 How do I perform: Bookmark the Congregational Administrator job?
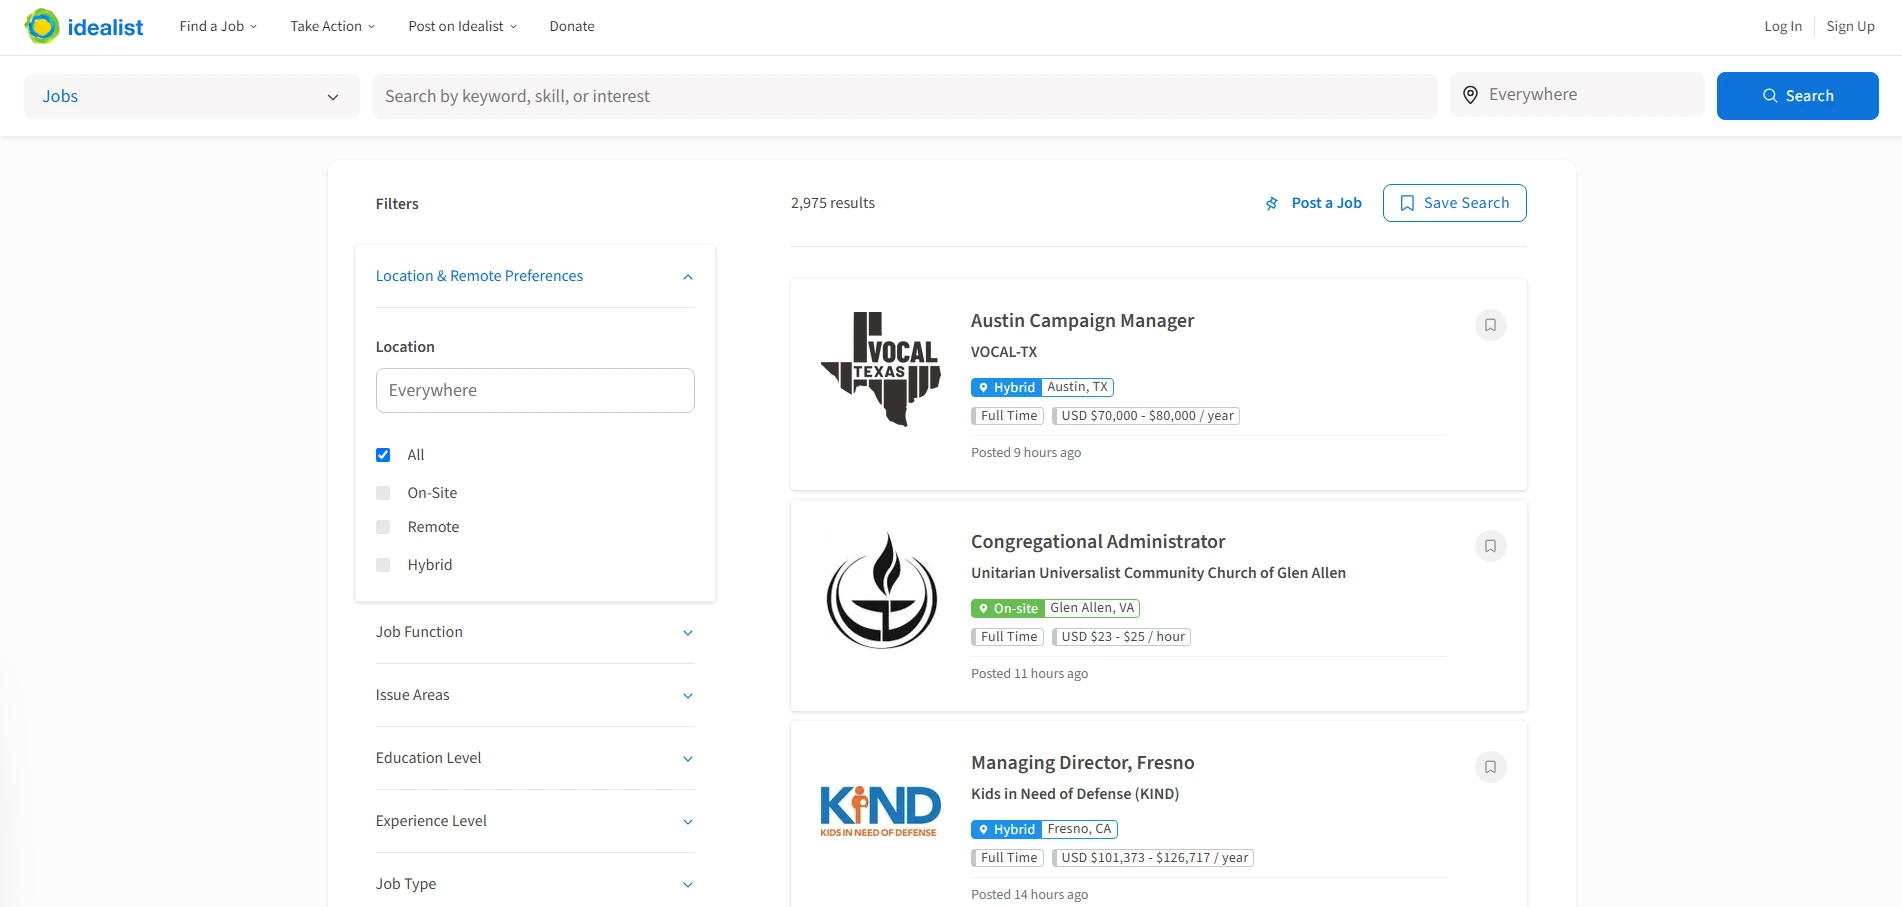[1490, 546]
